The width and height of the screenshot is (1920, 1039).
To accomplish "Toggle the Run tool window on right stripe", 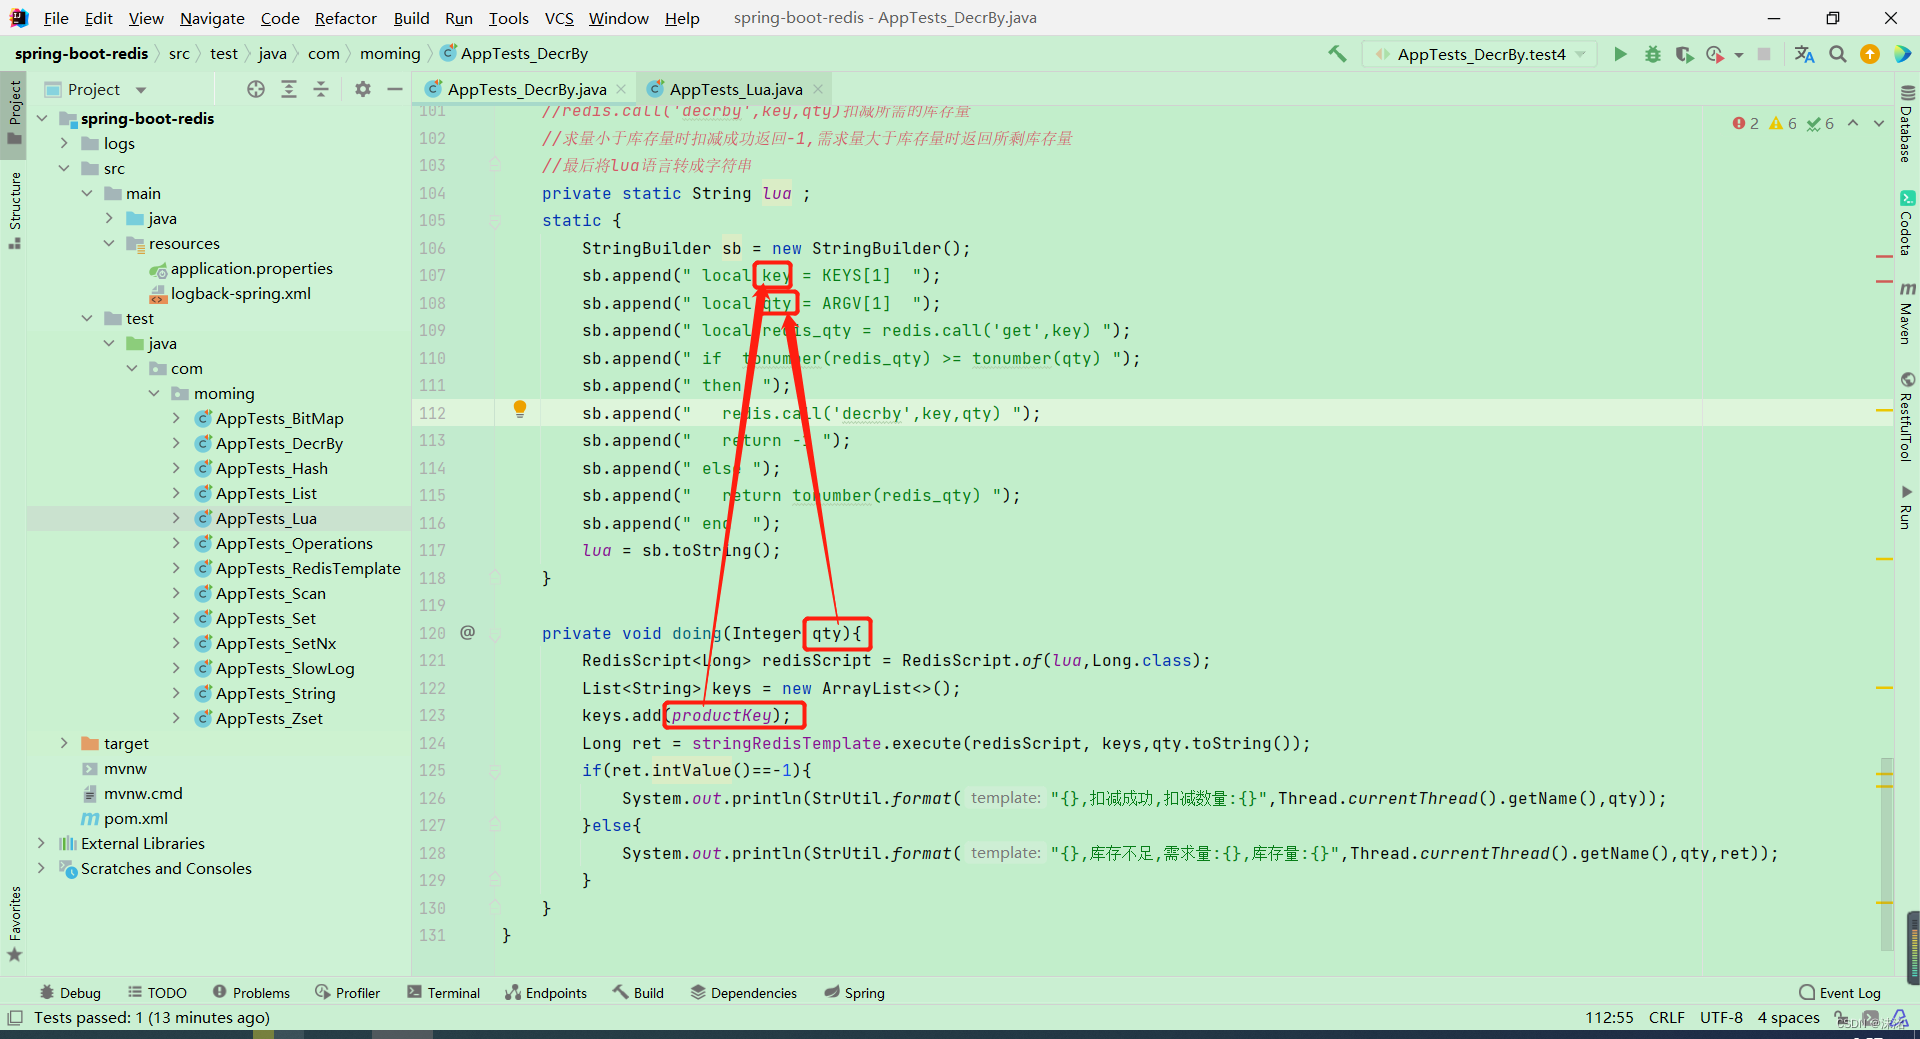I will [1906, 507].
